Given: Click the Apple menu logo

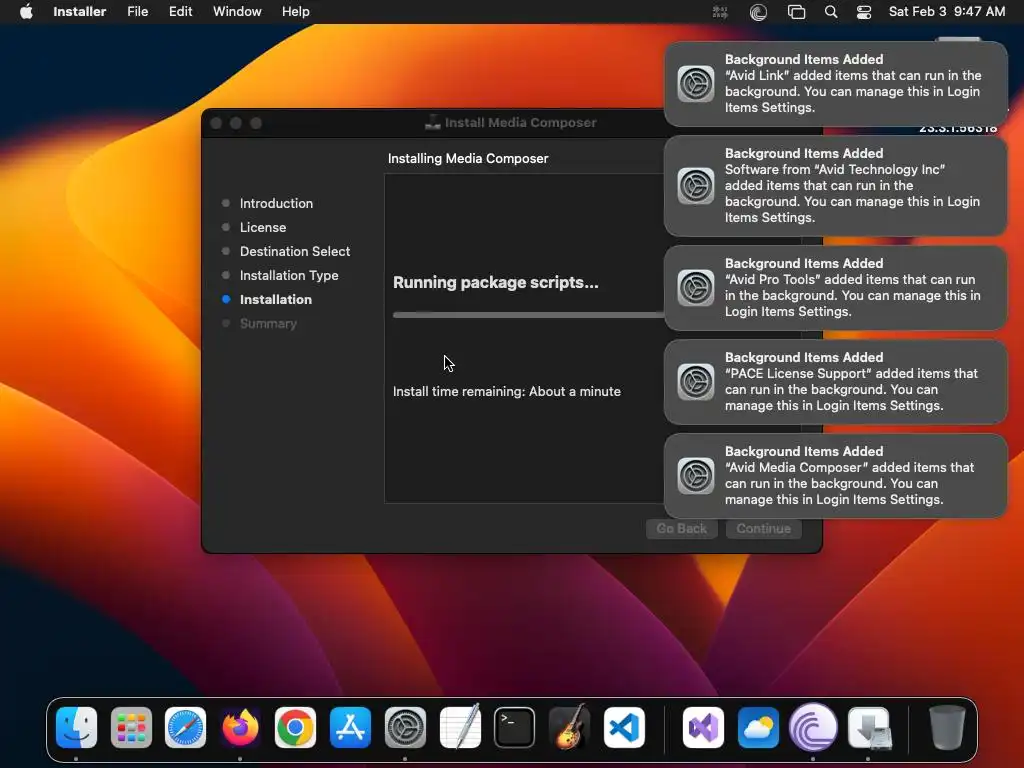Looking at the screenshot, I should [x=26, y=12].
